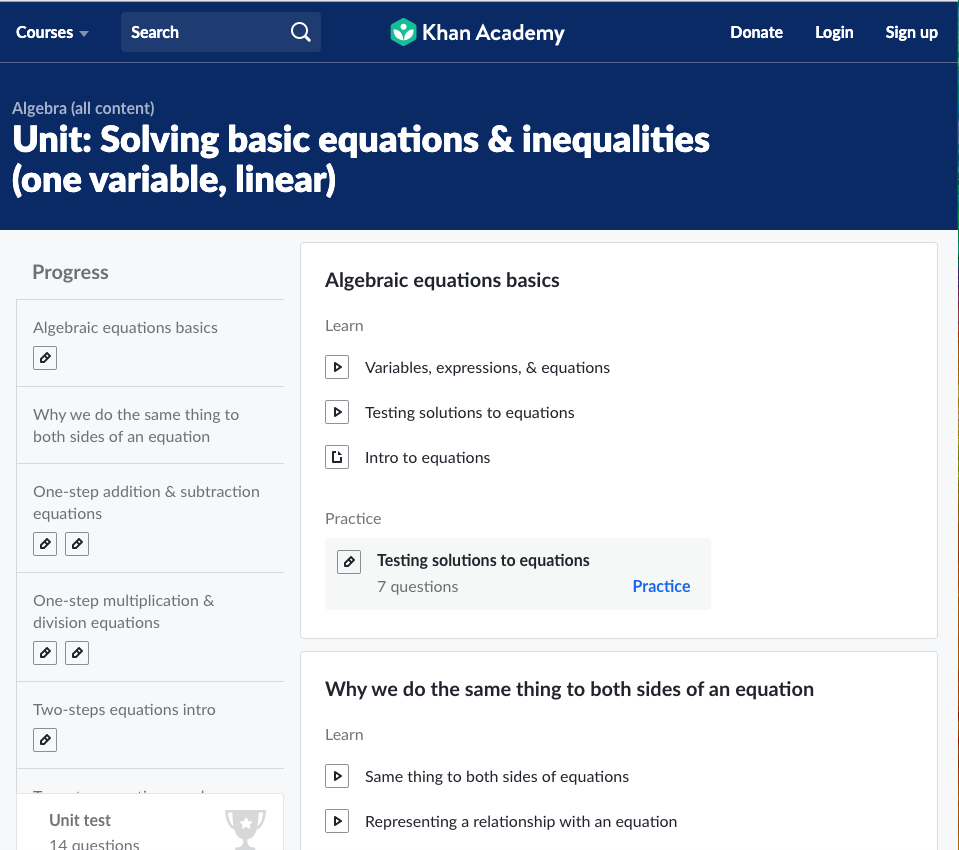Click play icon beside Same thing to both sides

[x=337, y=776]
